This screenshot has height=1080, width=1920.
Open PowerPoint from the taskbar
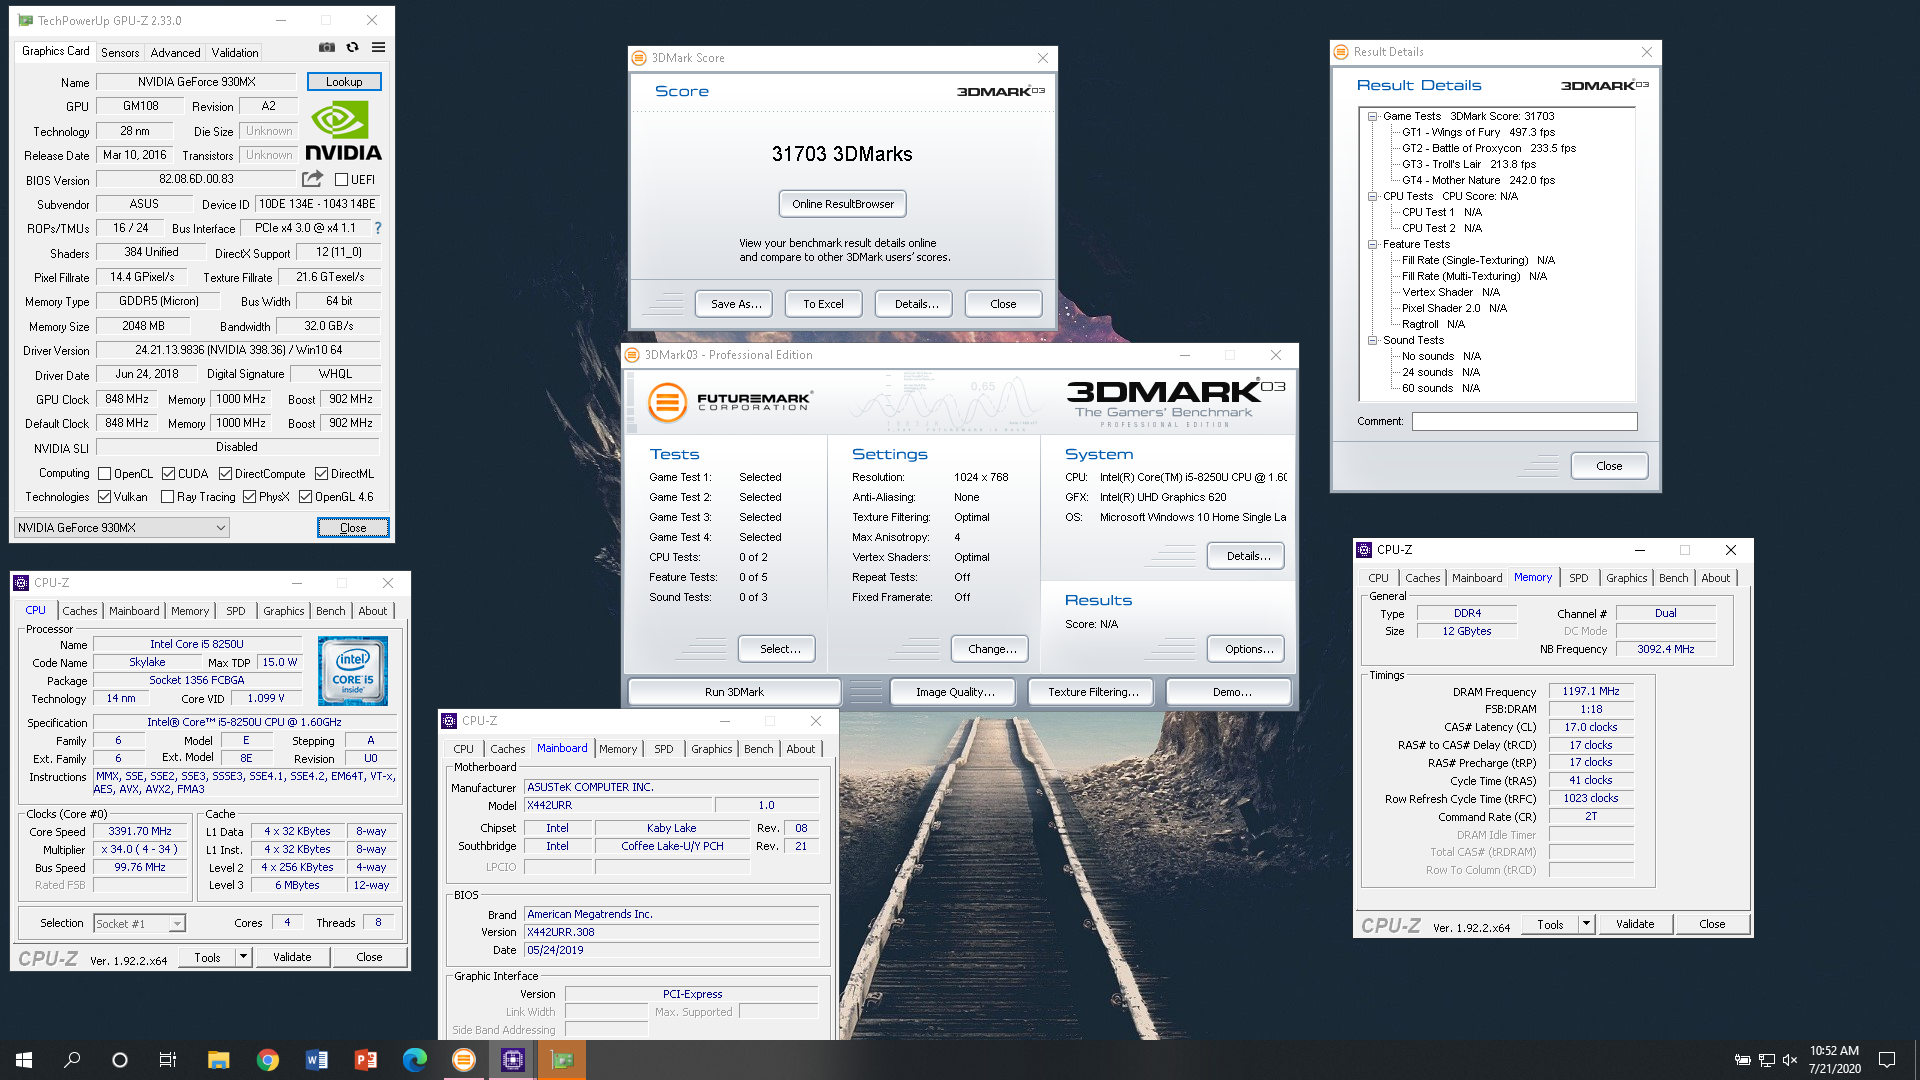point(365,1060)
